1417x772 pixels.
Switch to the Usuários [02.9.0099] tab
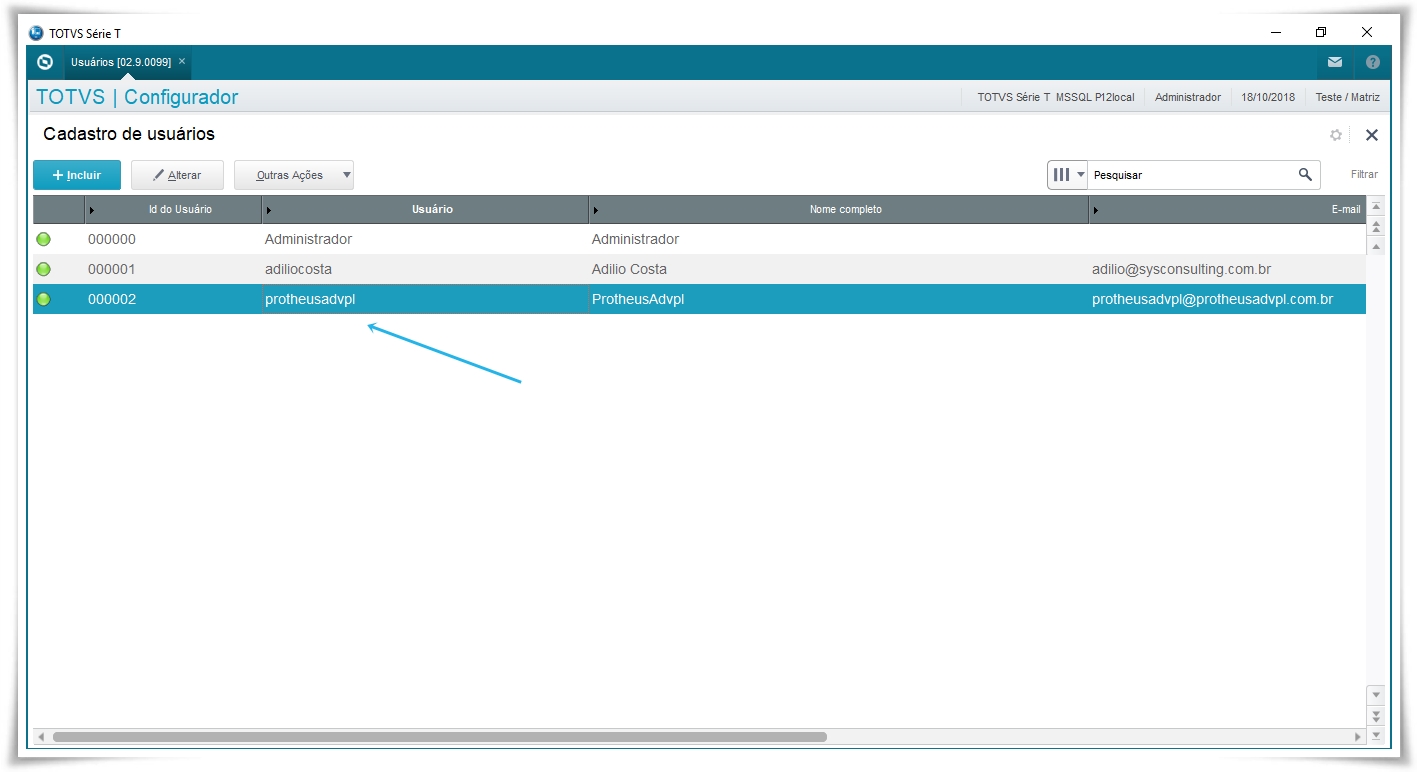(x=121, y=62)
